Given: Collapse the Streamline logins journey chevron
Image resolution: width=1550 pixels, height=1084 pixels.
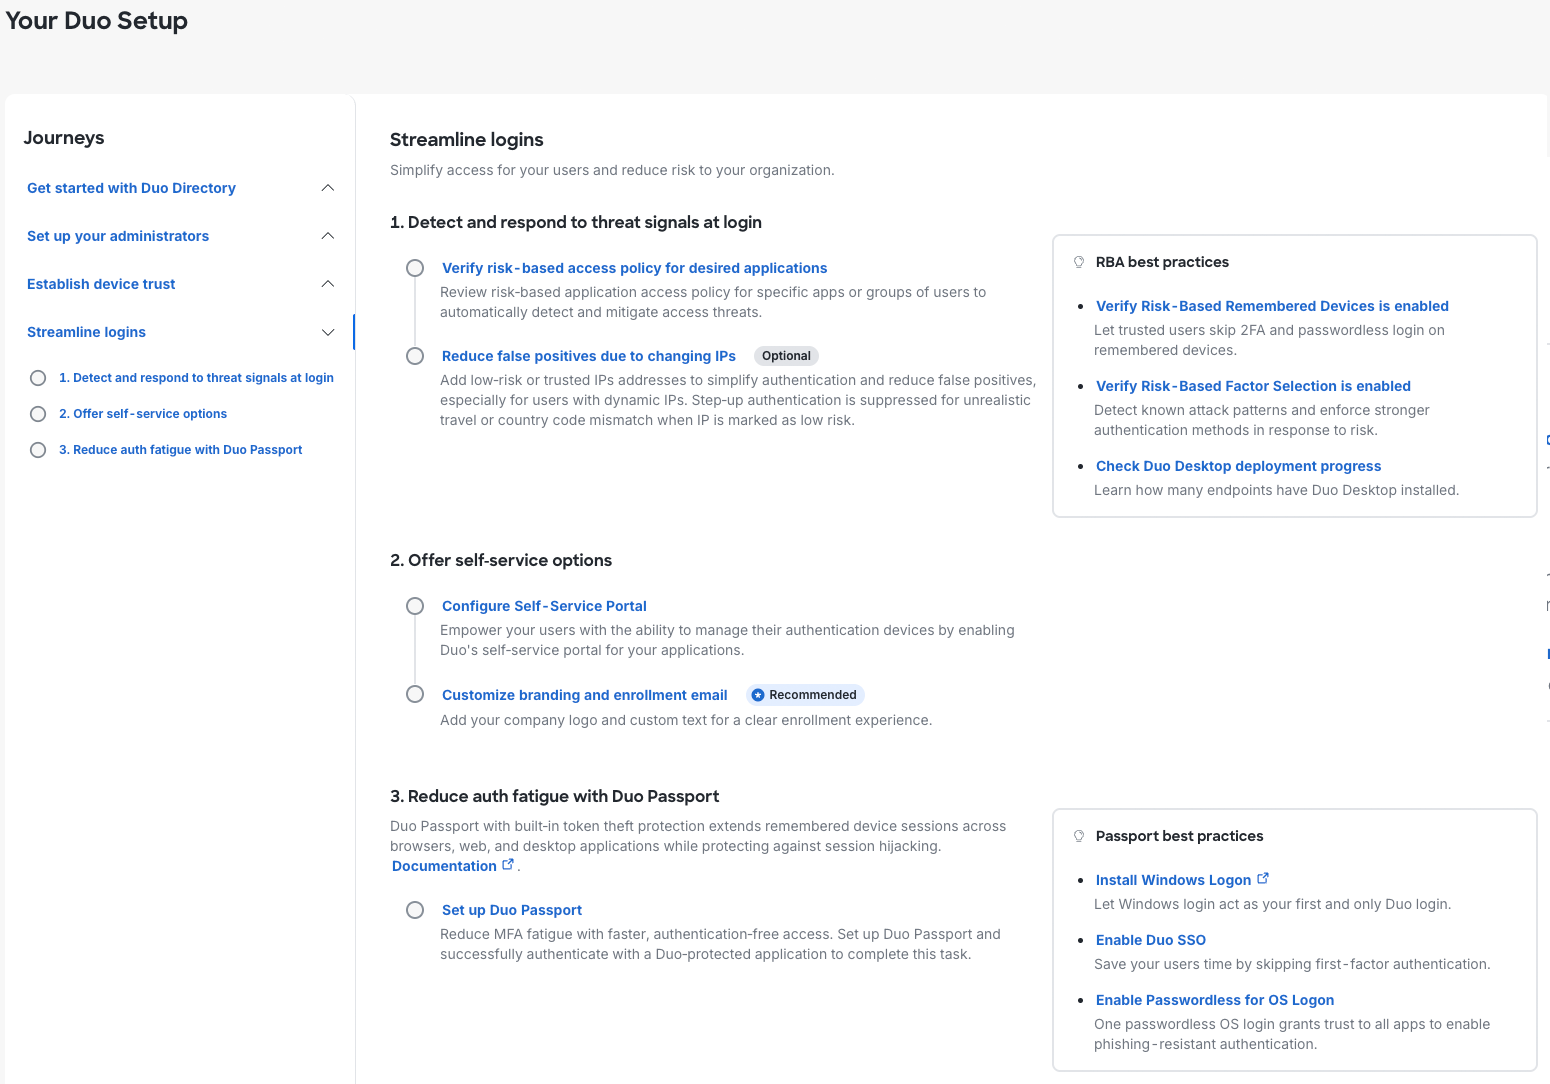Looking at the screenshot, I should pos(328,332).
